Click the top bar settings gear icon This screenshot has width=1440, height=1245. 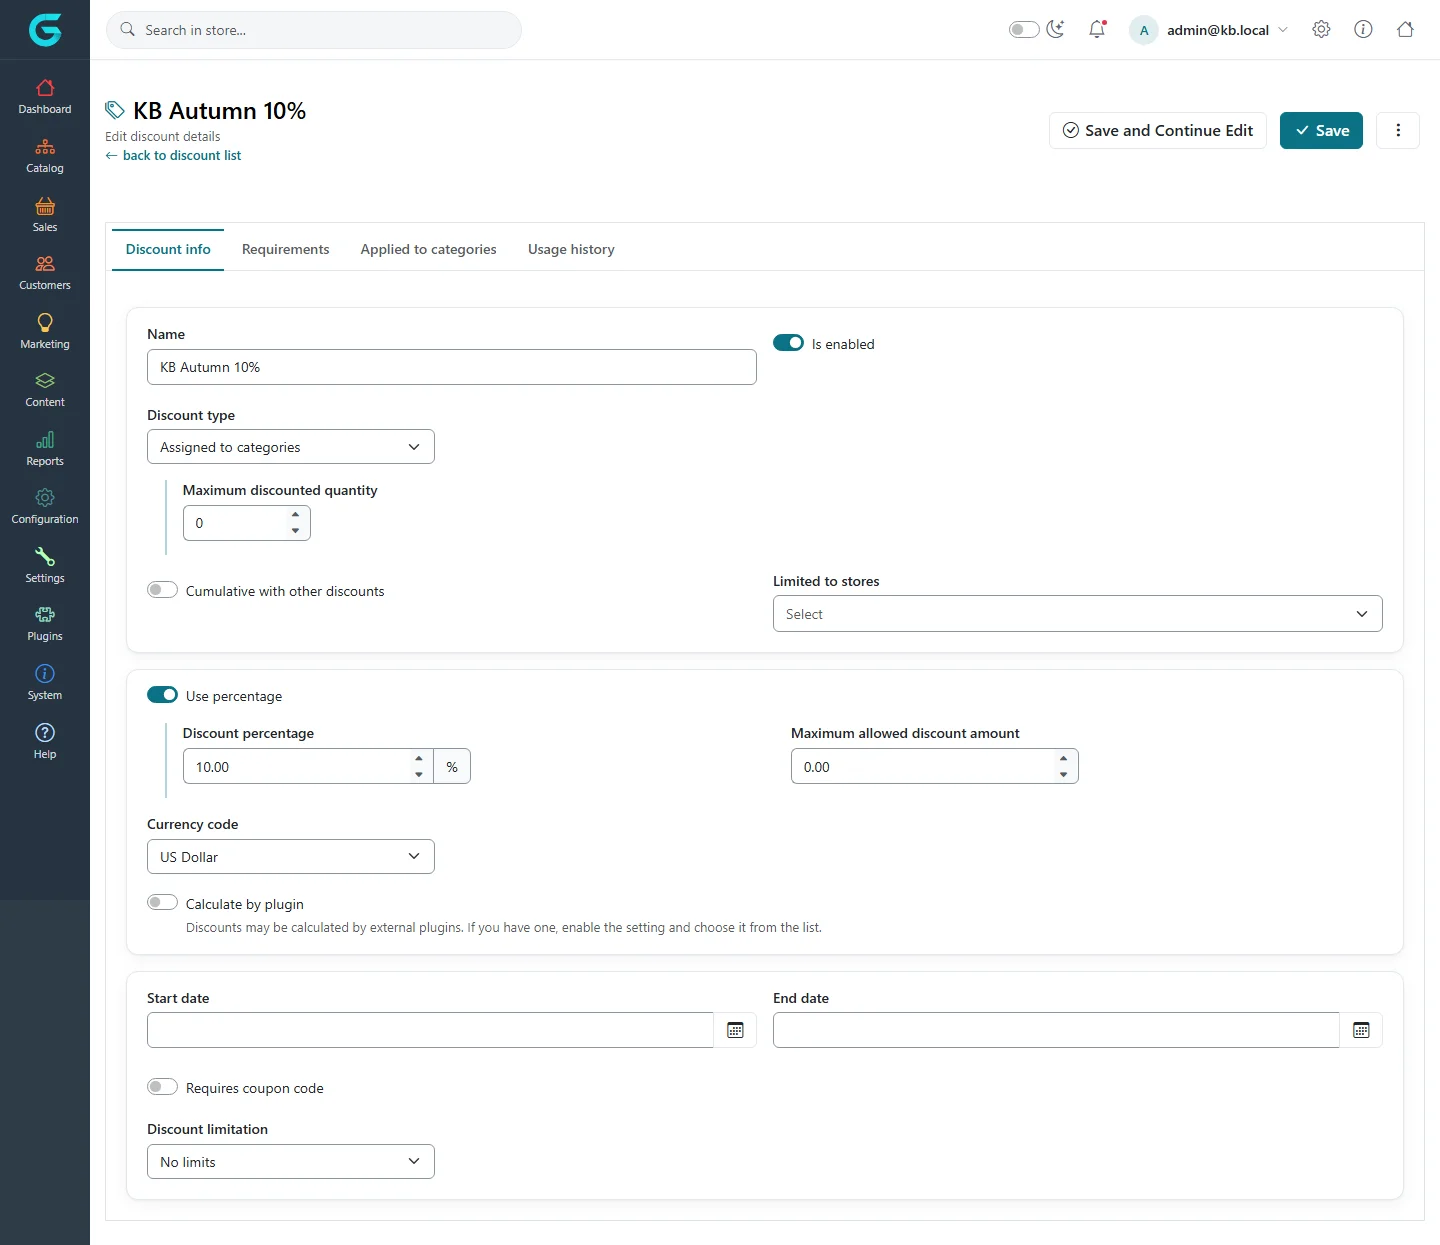(x=1321, y=30)
